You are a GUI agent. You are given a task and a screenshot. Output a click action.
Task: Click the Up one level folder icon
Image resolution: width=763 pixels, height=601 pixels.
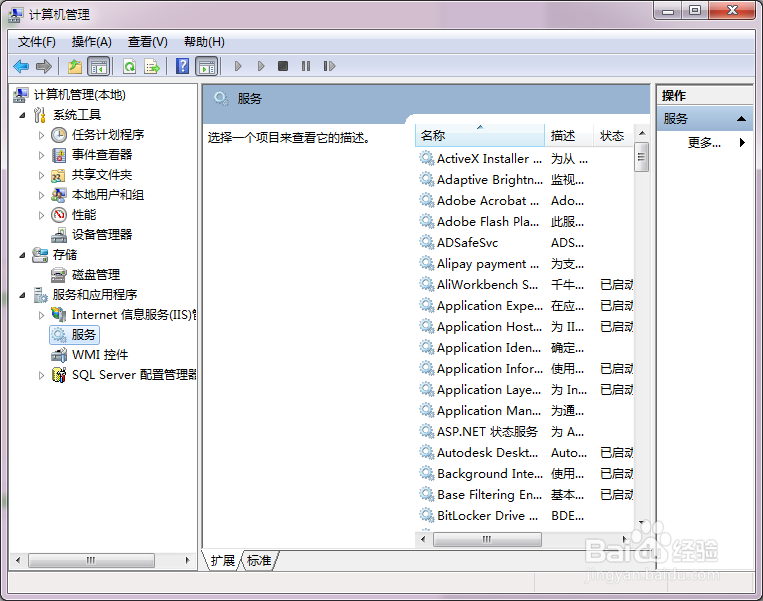tap(74, 66)
